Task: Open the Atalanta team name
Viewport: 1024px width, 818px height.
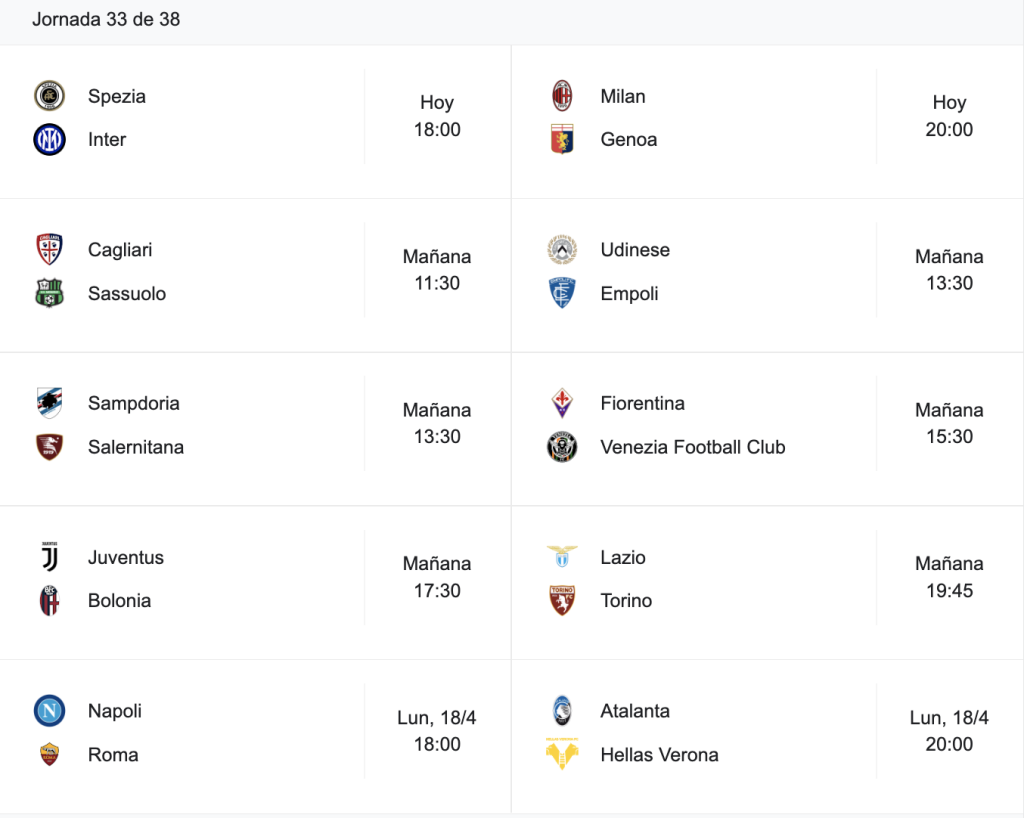Action: click(x=635, y=711)
